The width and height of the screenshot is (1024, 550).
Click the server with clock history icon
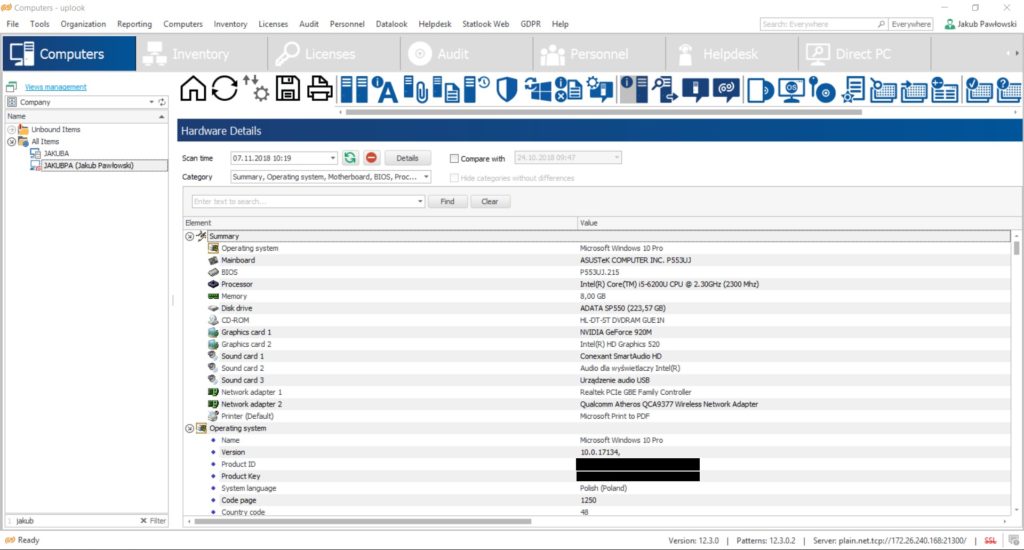[477, 89]
